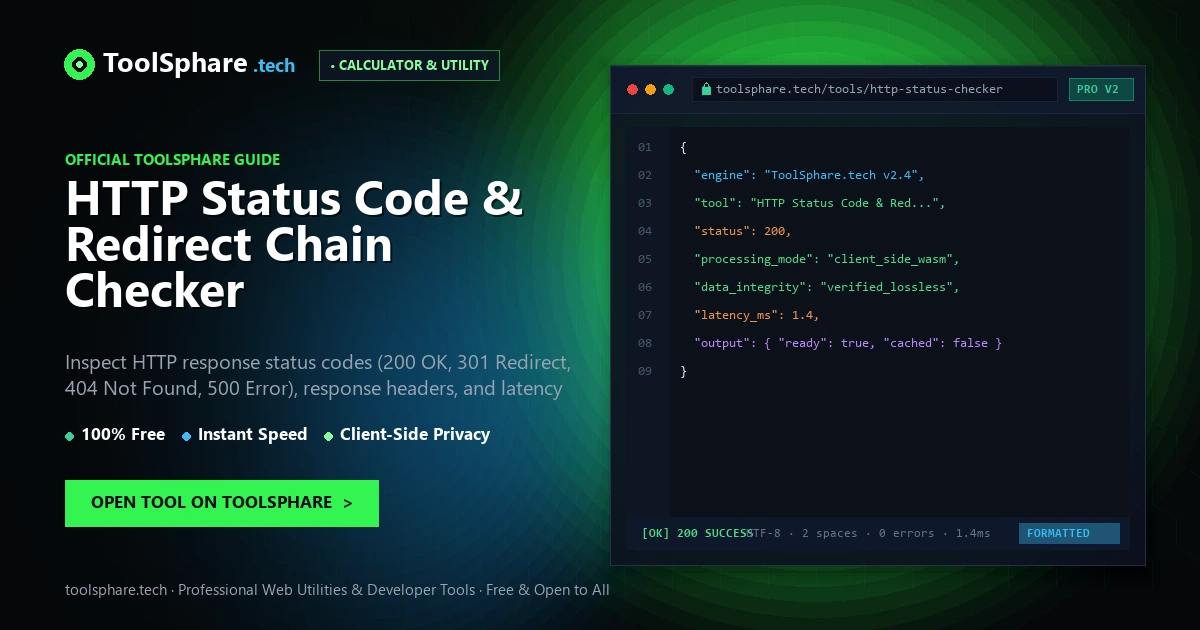The width and height of the screenshot is (1200, 630).
Task: Click the "processing_mode": "client_side_wasm" line
Action: coord(827,259)
